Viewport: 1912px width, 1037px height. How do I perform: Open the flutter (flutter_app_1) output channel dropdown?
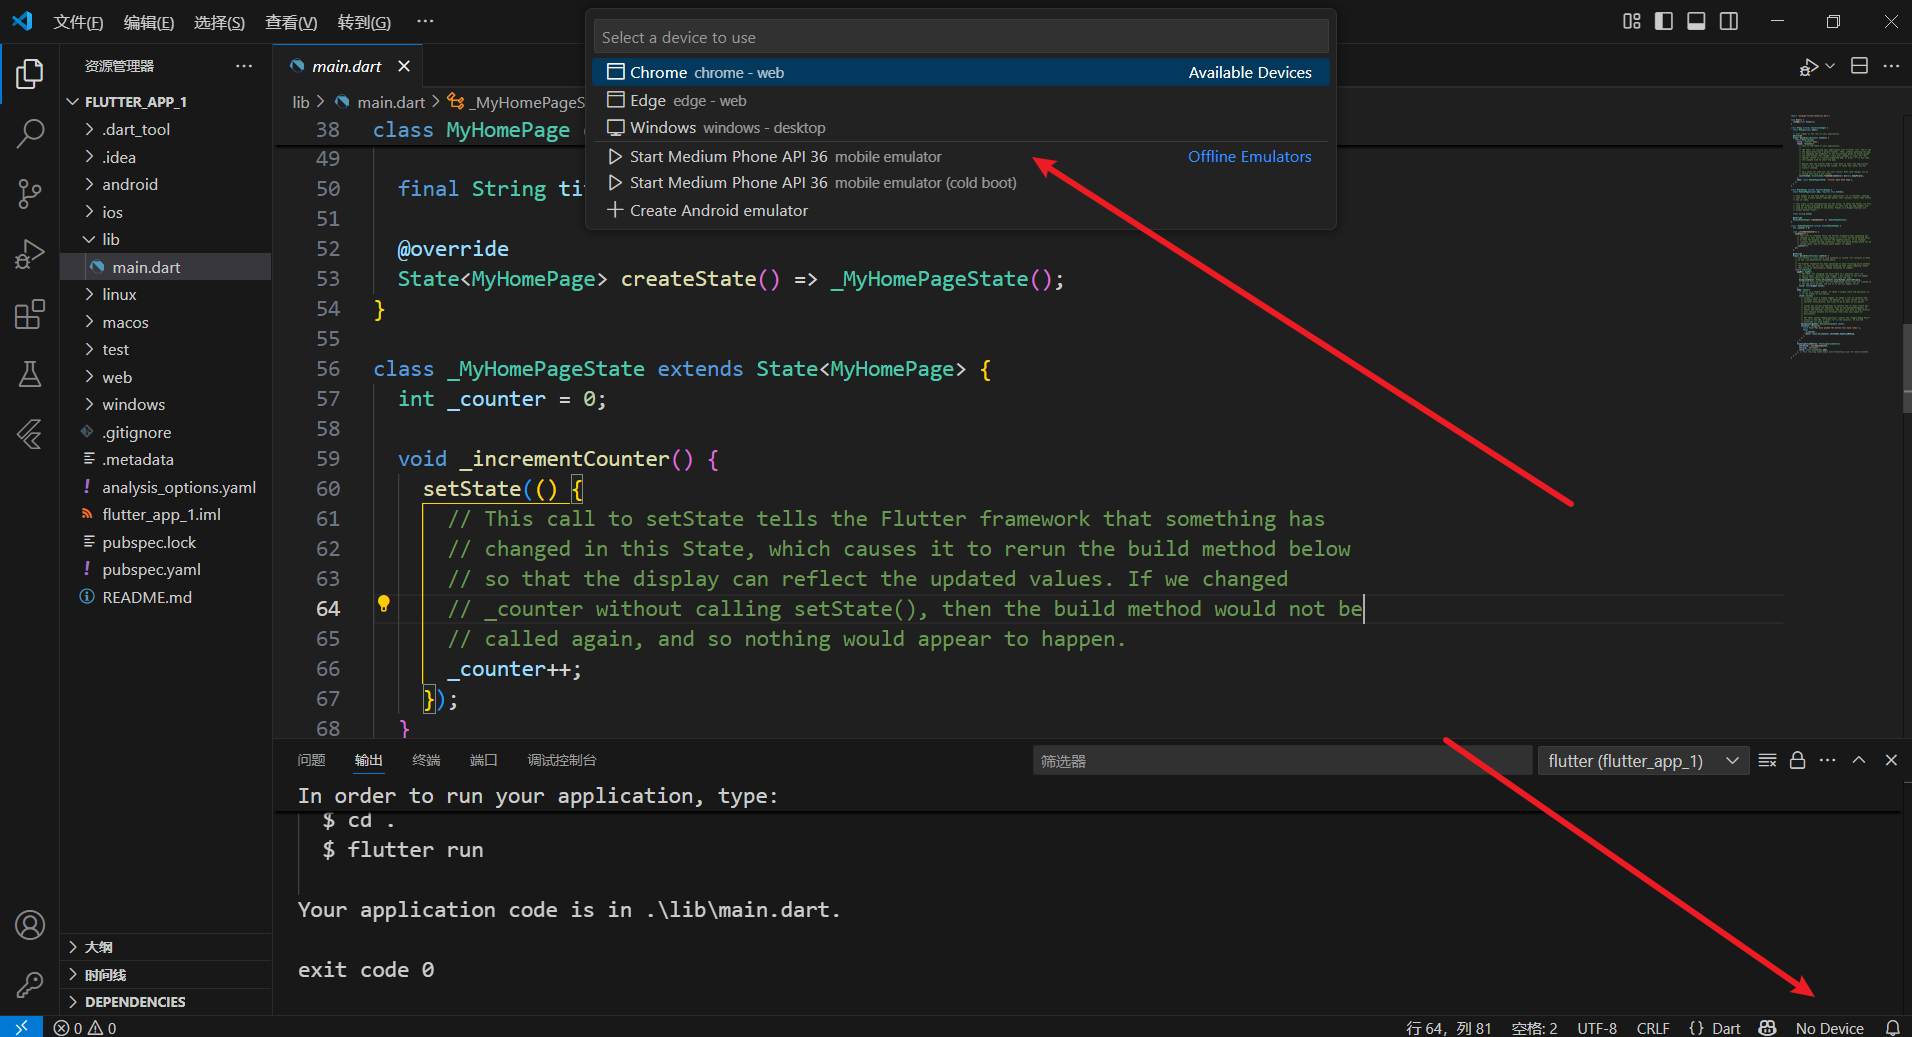tap(1643, 761)
